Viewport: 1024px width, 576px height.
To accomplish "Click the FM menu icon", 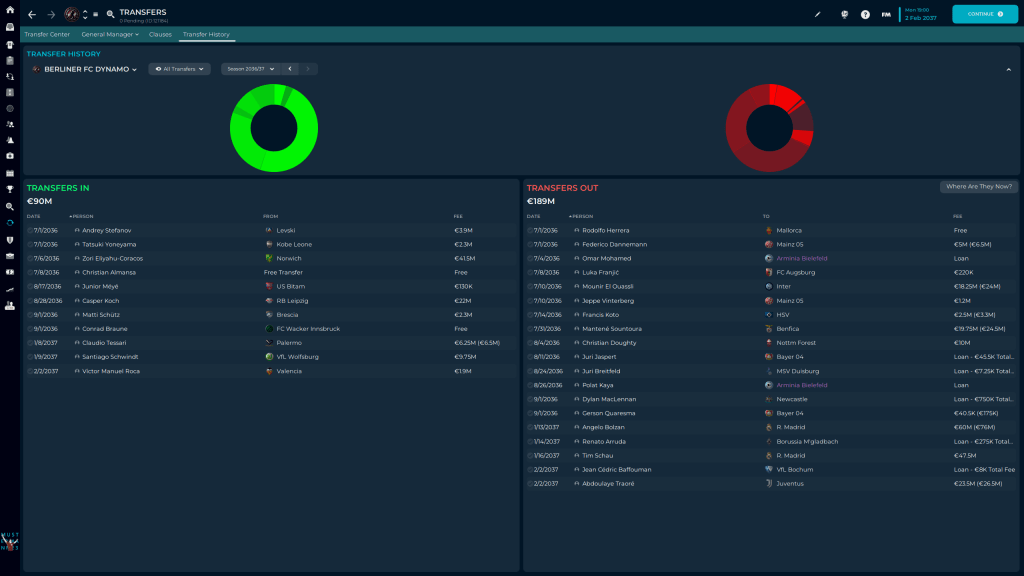I will pos(886,15).
